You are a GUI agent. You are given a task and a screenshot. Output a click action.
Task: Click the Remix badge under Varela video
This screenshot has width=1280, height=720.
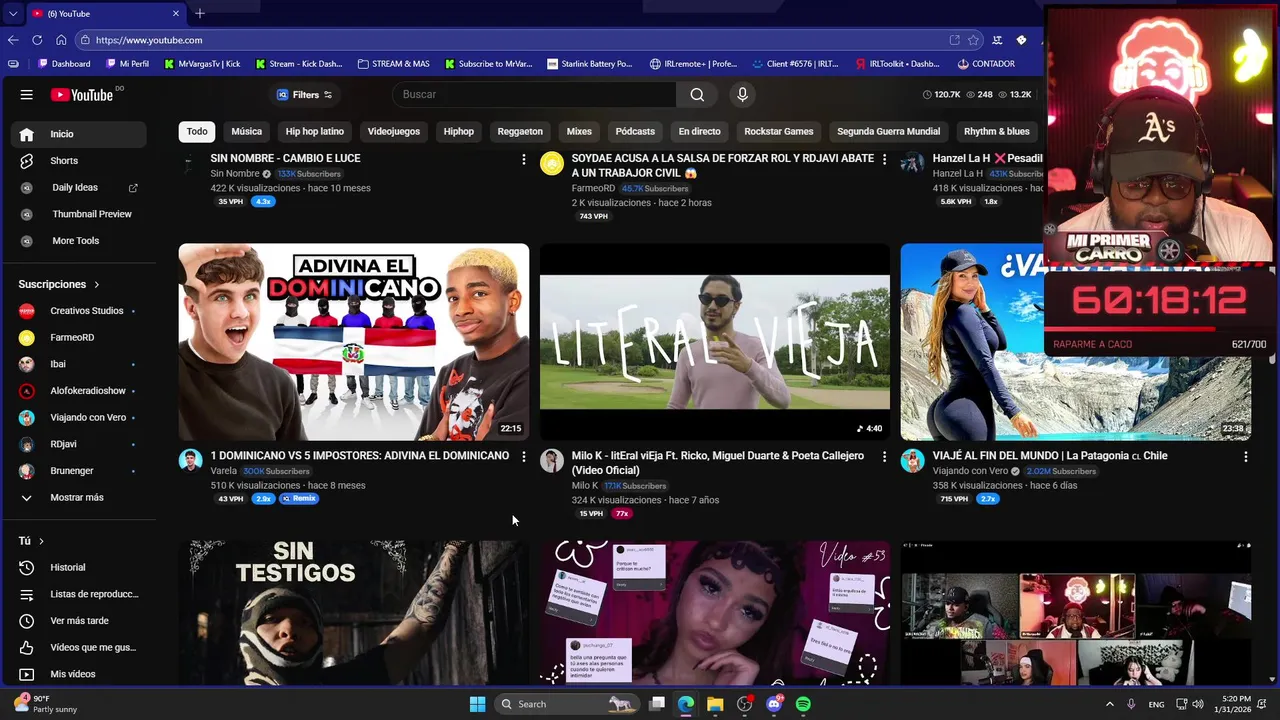pyautogui.click(x=299, y=498)
